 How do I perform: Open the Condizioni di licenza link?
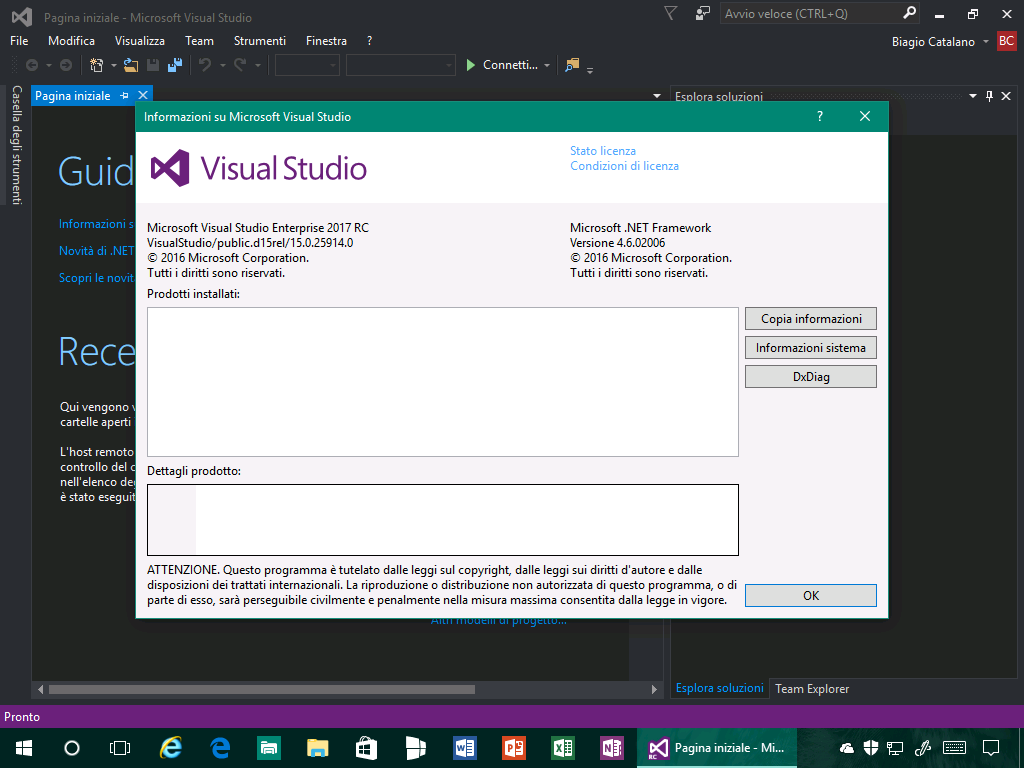click(624, 166)
